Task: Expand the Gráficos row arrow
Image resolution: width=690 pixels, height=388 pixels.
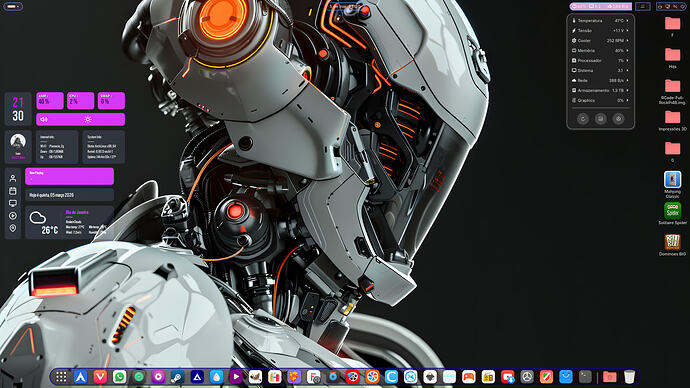Action: click(628, 100)
